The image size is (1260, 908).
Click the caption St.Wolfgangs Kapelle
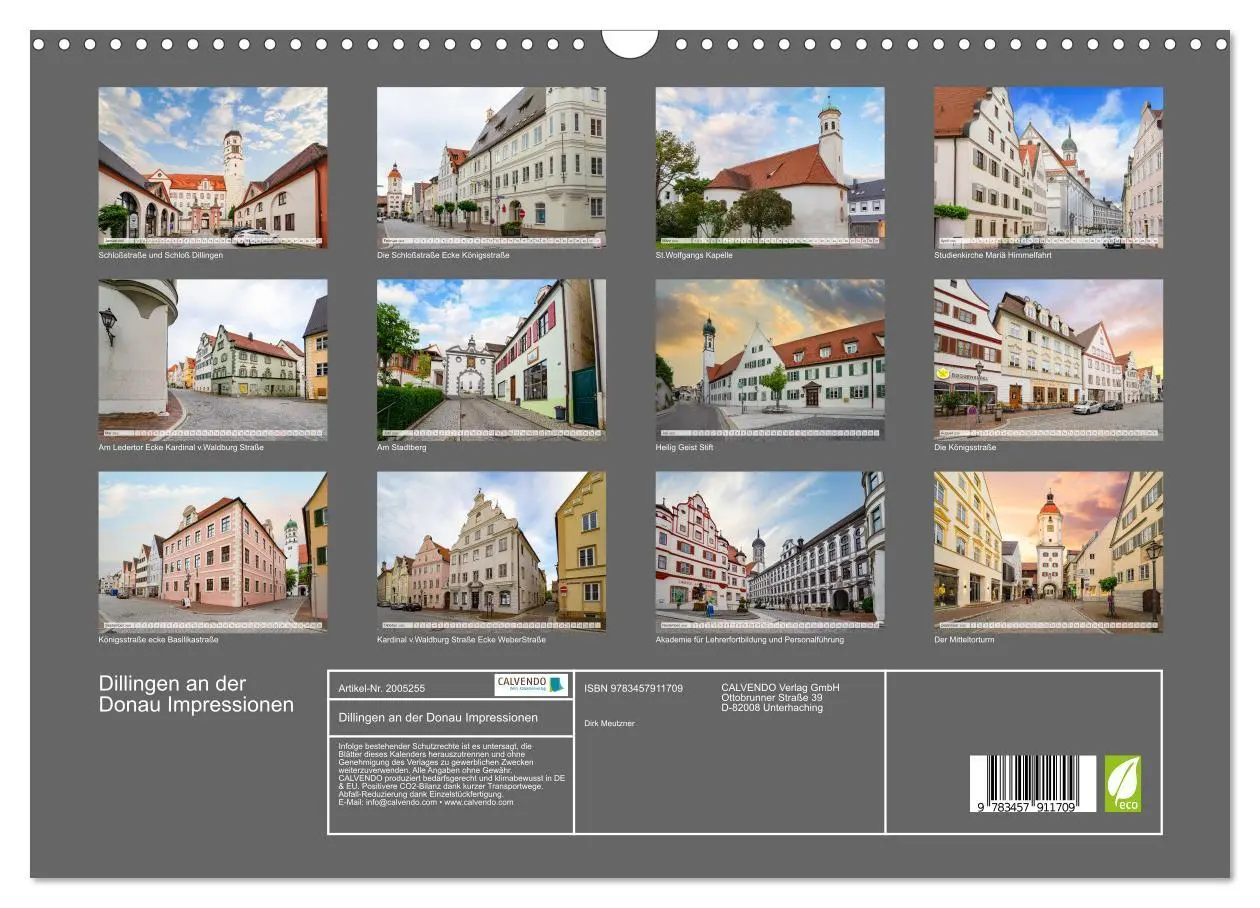(694, 255)
